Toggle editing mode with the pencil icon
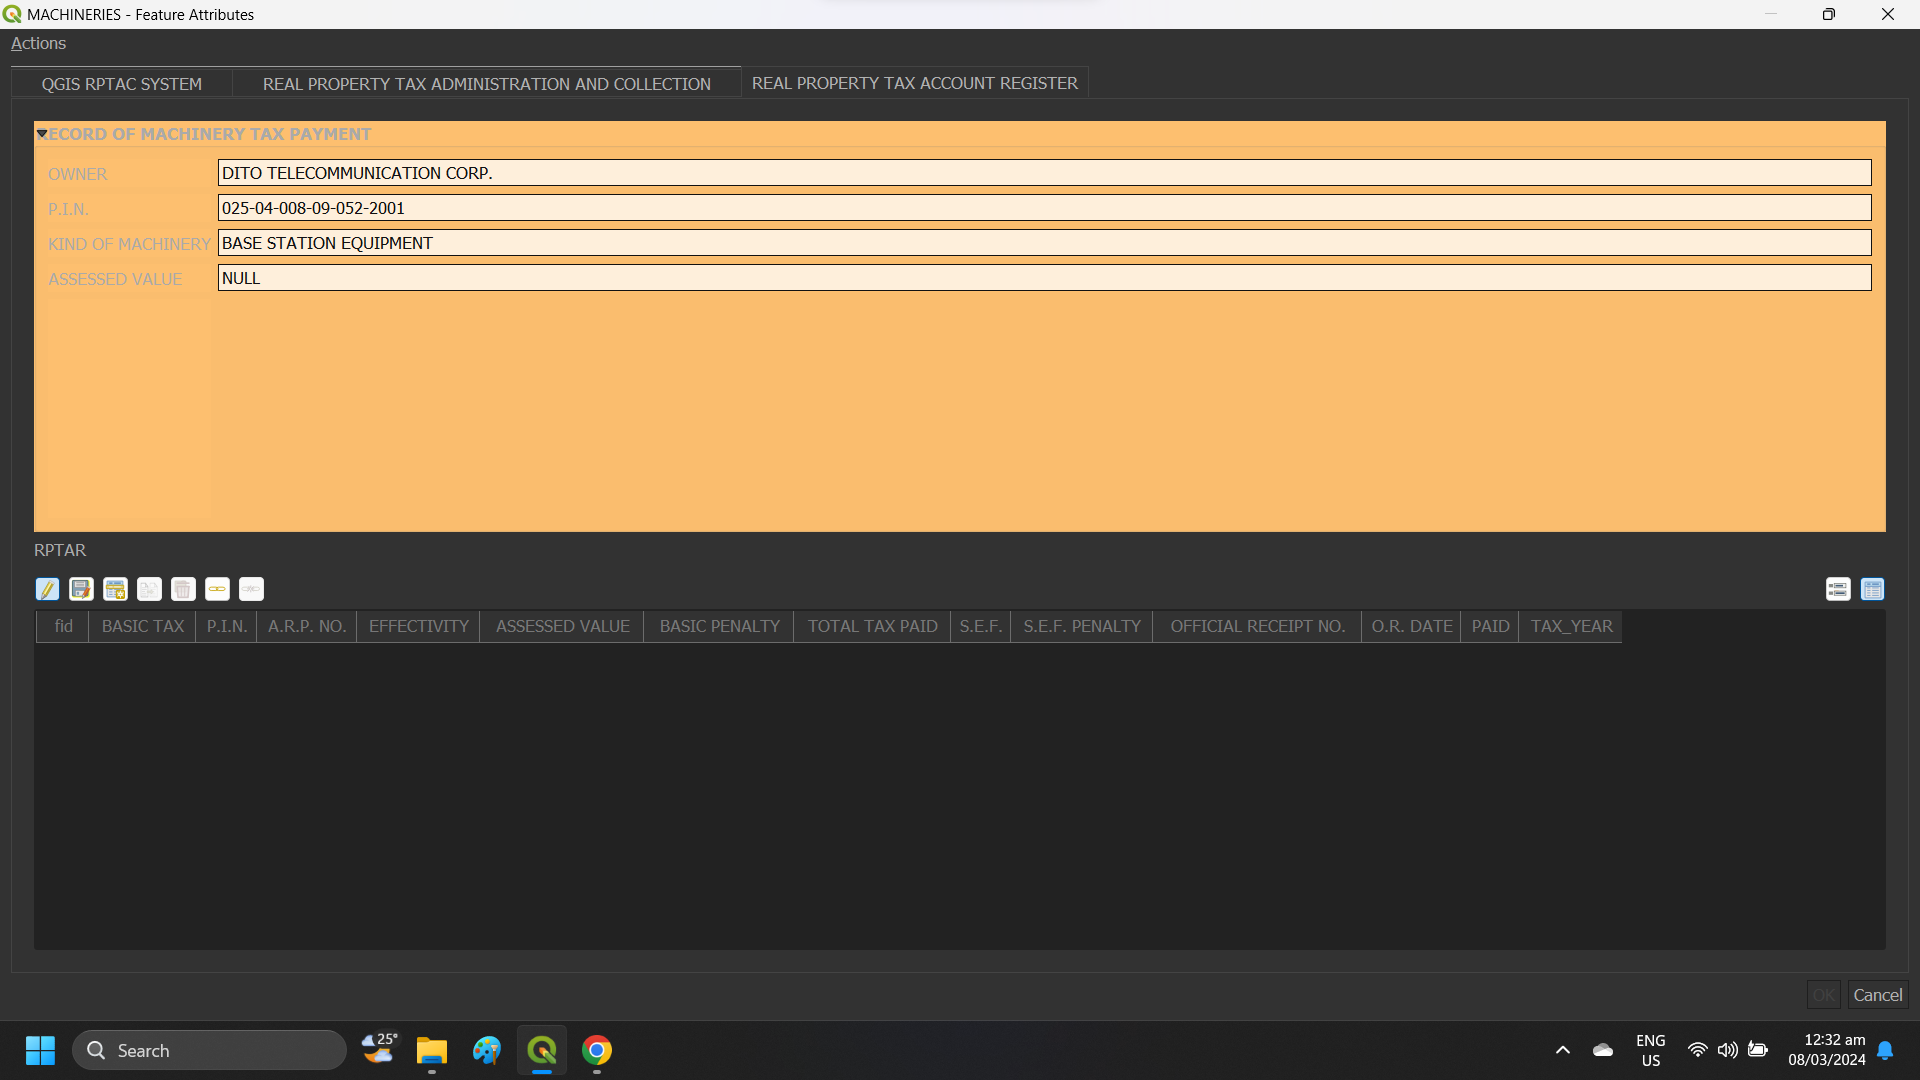 click(47, 589)
